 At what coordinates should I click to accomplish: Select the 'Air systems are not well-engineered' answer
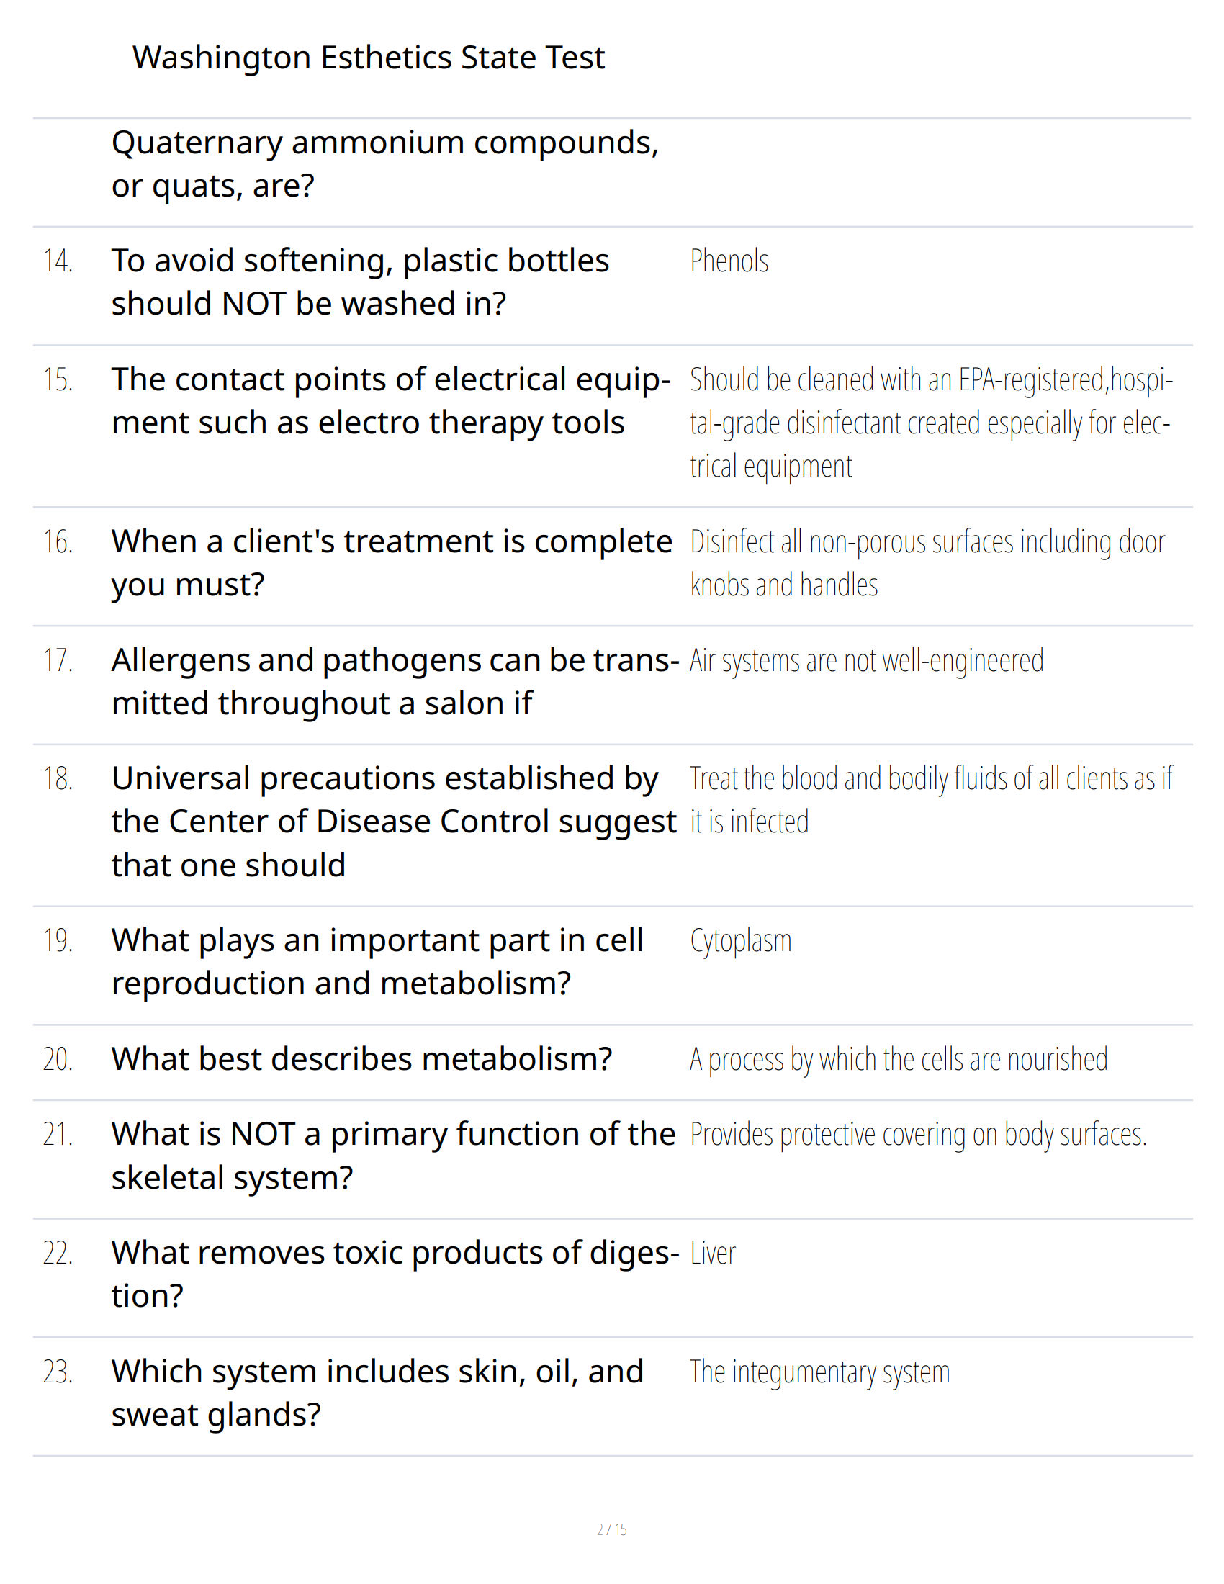tap(866, 661)
